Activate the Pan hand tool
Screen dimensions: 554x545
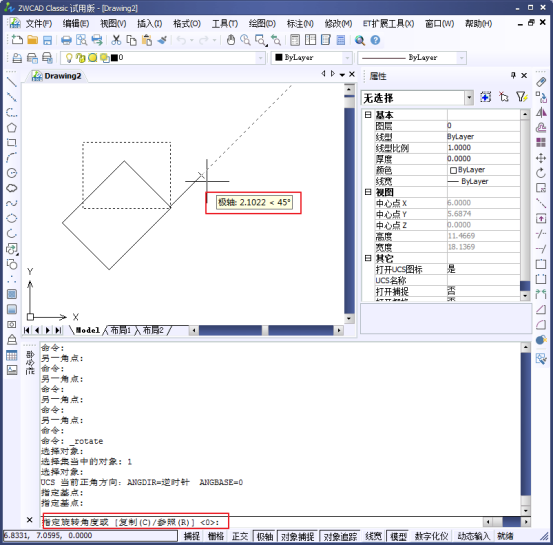point(231,40)
